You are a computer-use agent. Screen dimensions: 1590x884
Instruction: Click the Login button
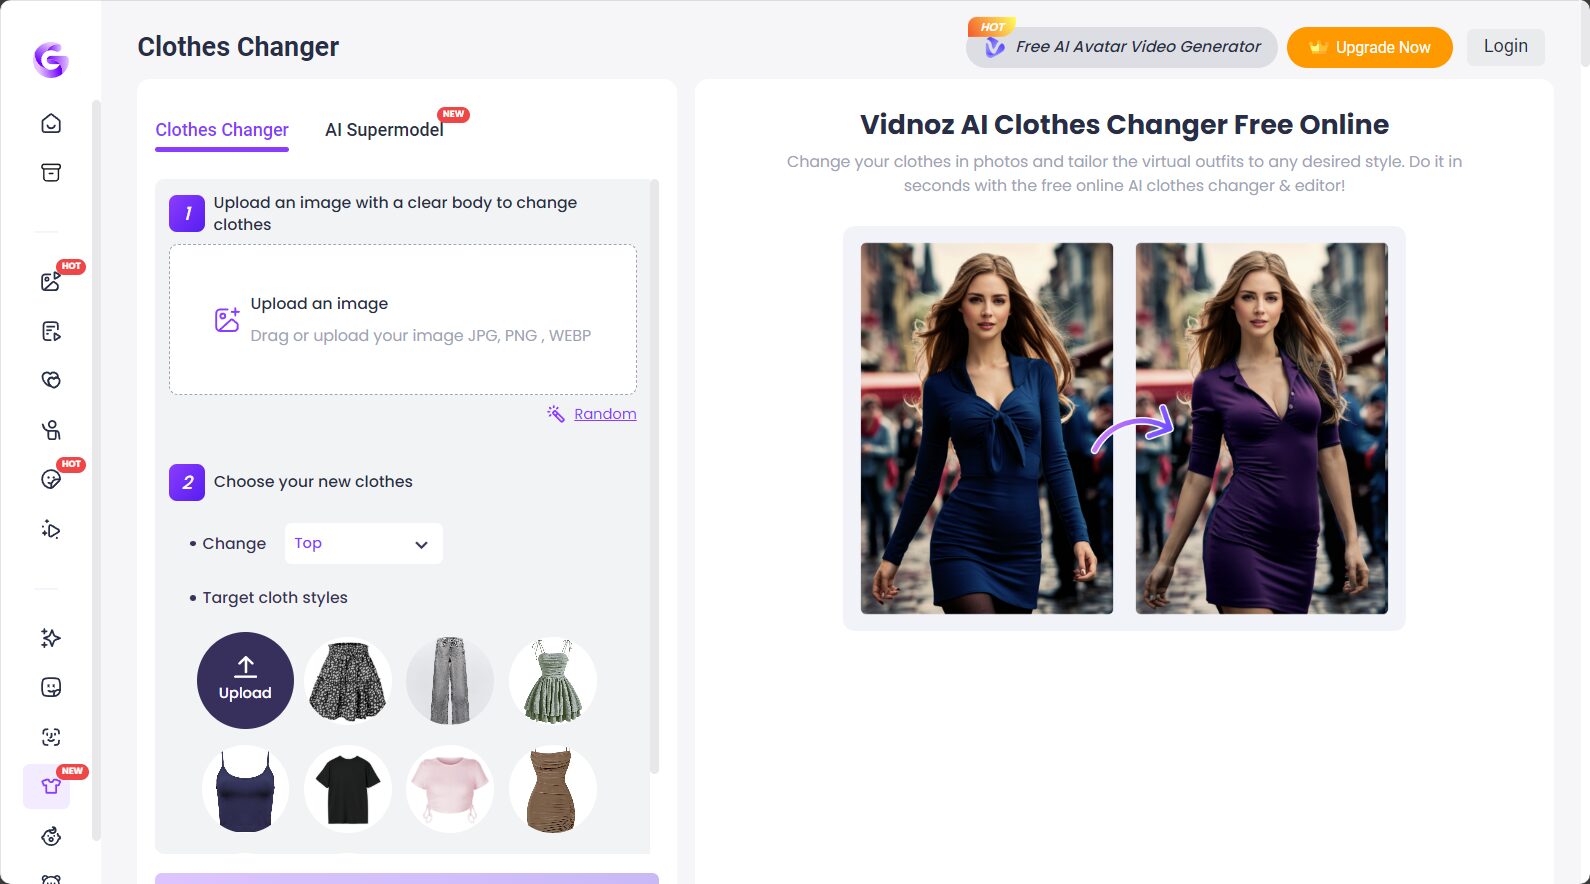(1505, 46)
